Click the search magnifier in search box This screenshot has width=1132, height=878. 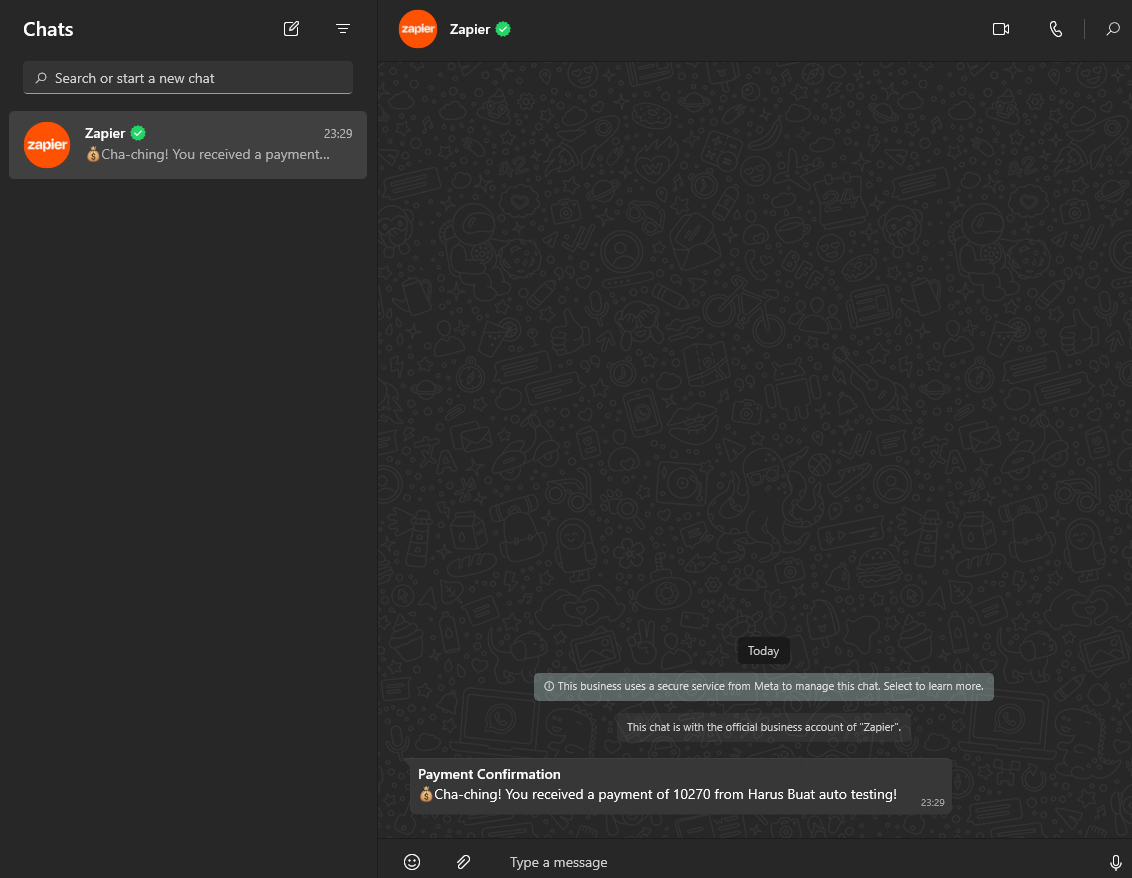pos(41,78)
